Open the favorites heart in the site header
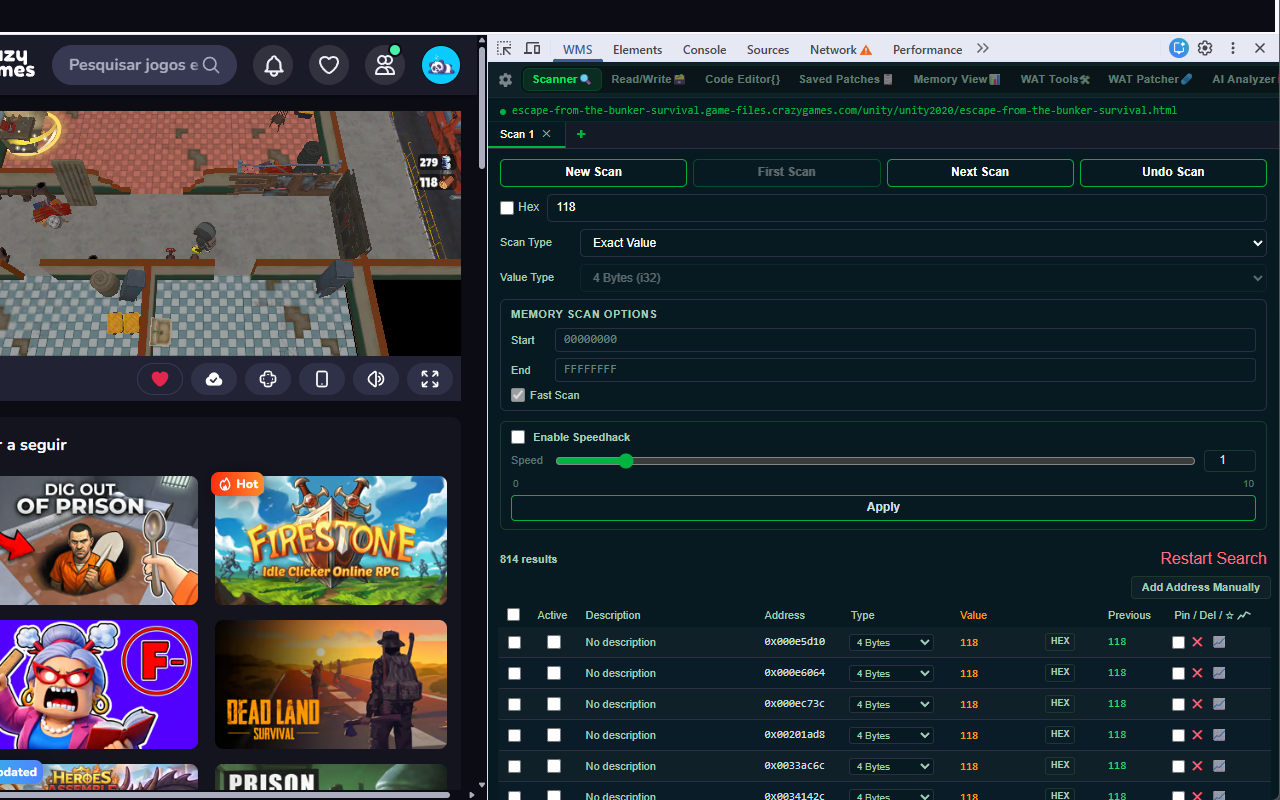This screenshot has height=800, width=1280. pyautogui.click(x=329, y=65)
